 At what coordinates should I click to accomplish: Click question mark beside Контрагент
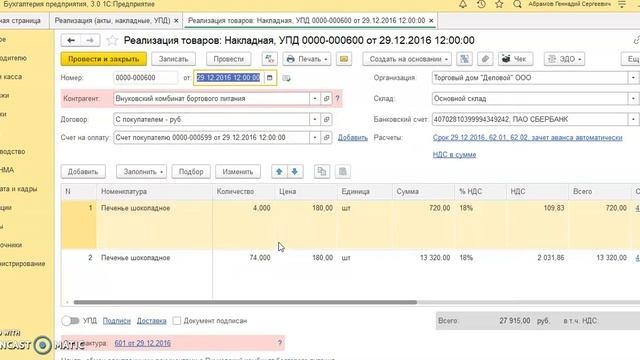tap(337, 98)
